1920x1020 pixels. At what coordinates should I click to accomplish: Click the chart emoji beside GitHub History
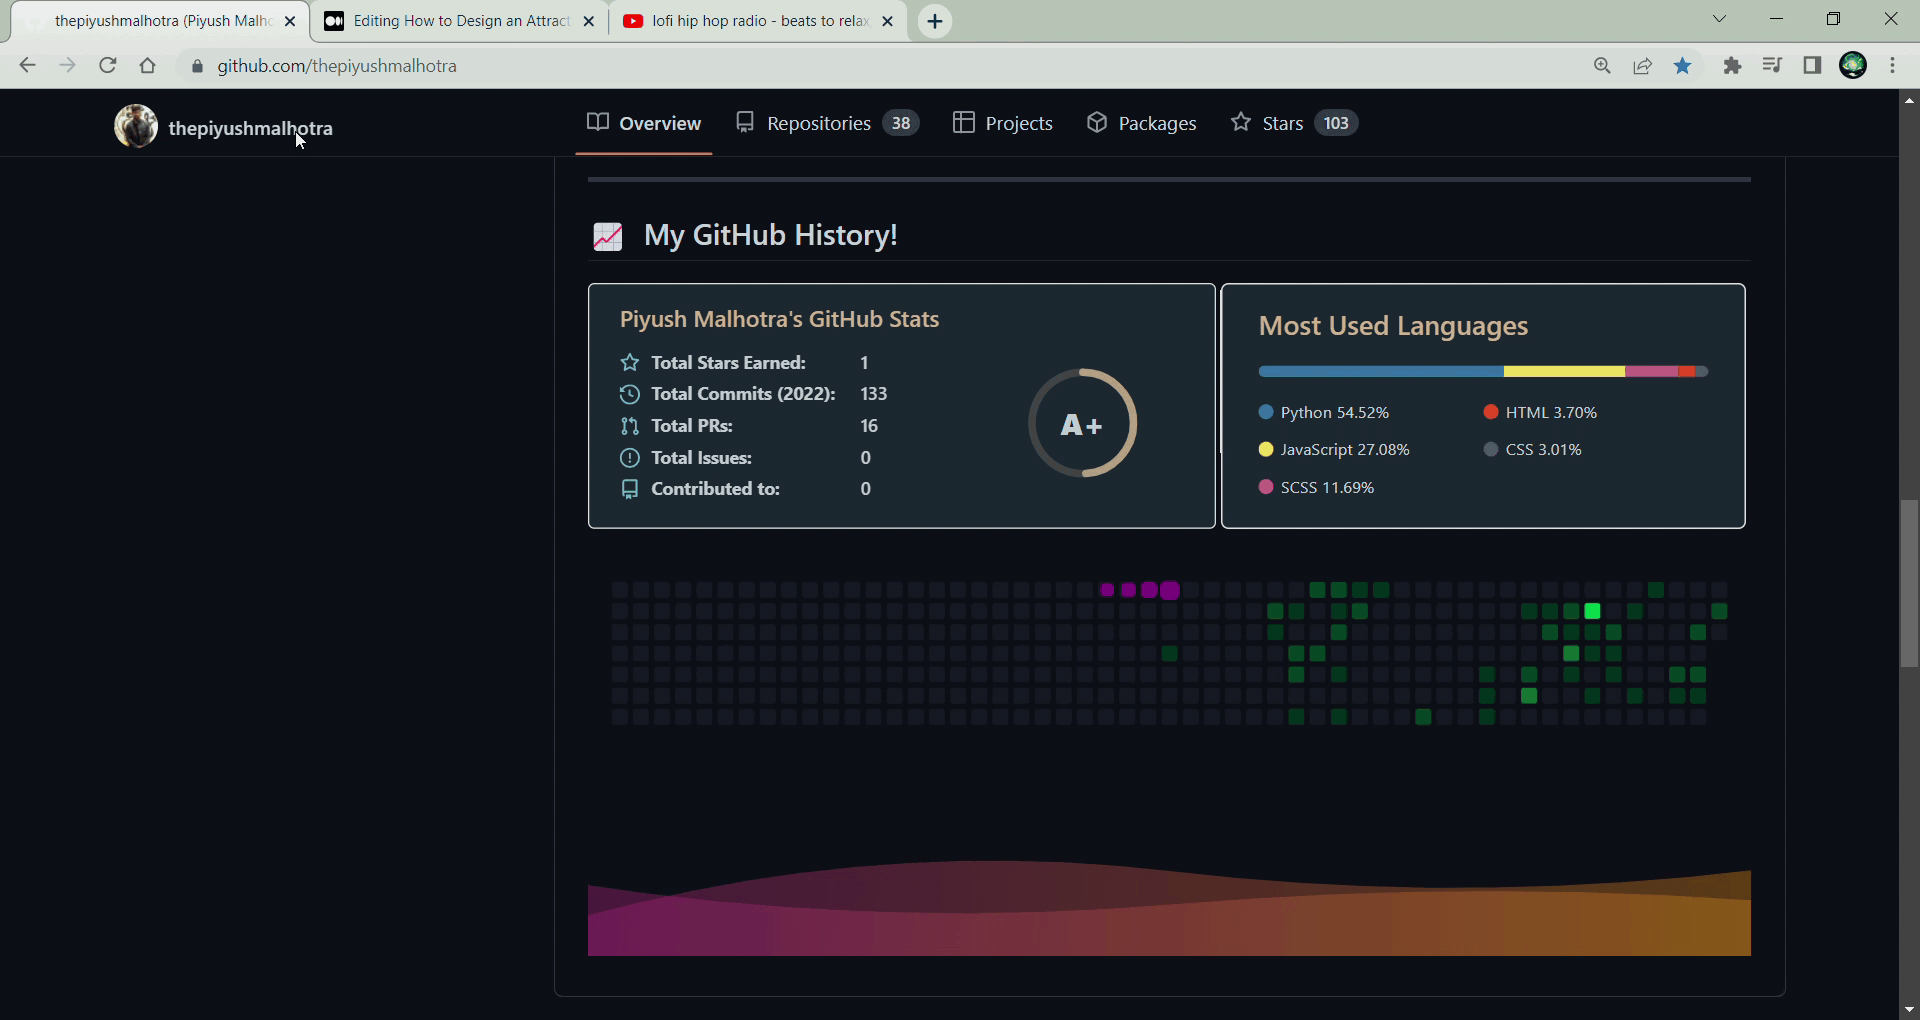coord(608,236)
